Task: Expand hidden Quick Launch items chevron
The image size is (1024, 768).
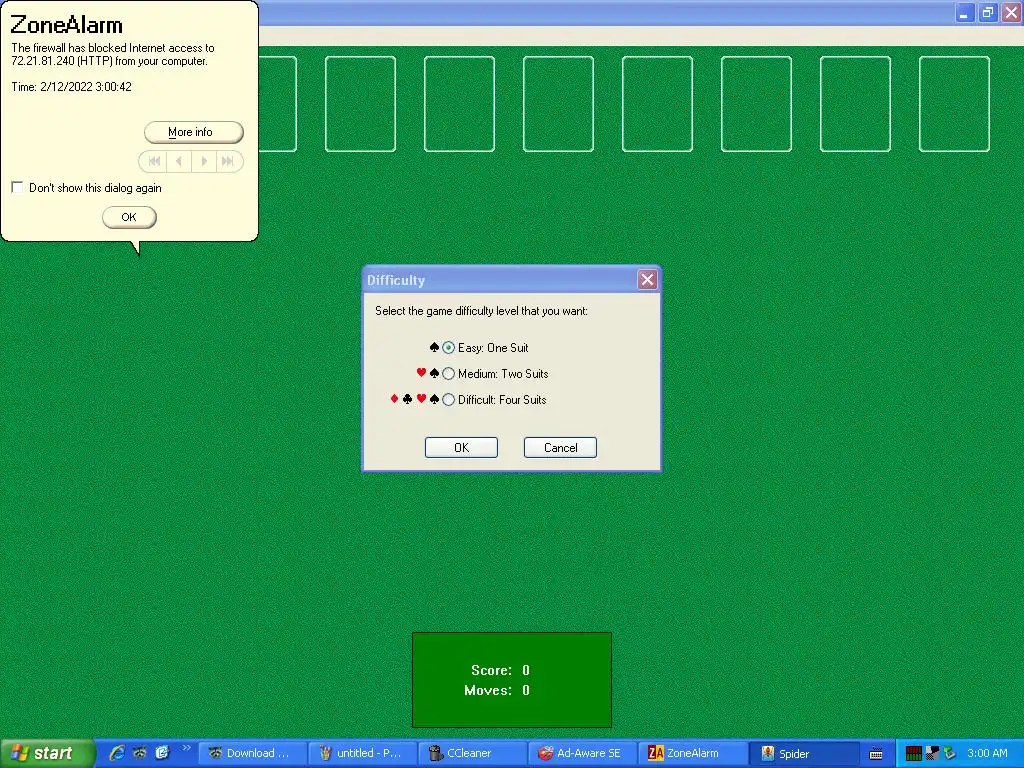Action: point(187,748)
